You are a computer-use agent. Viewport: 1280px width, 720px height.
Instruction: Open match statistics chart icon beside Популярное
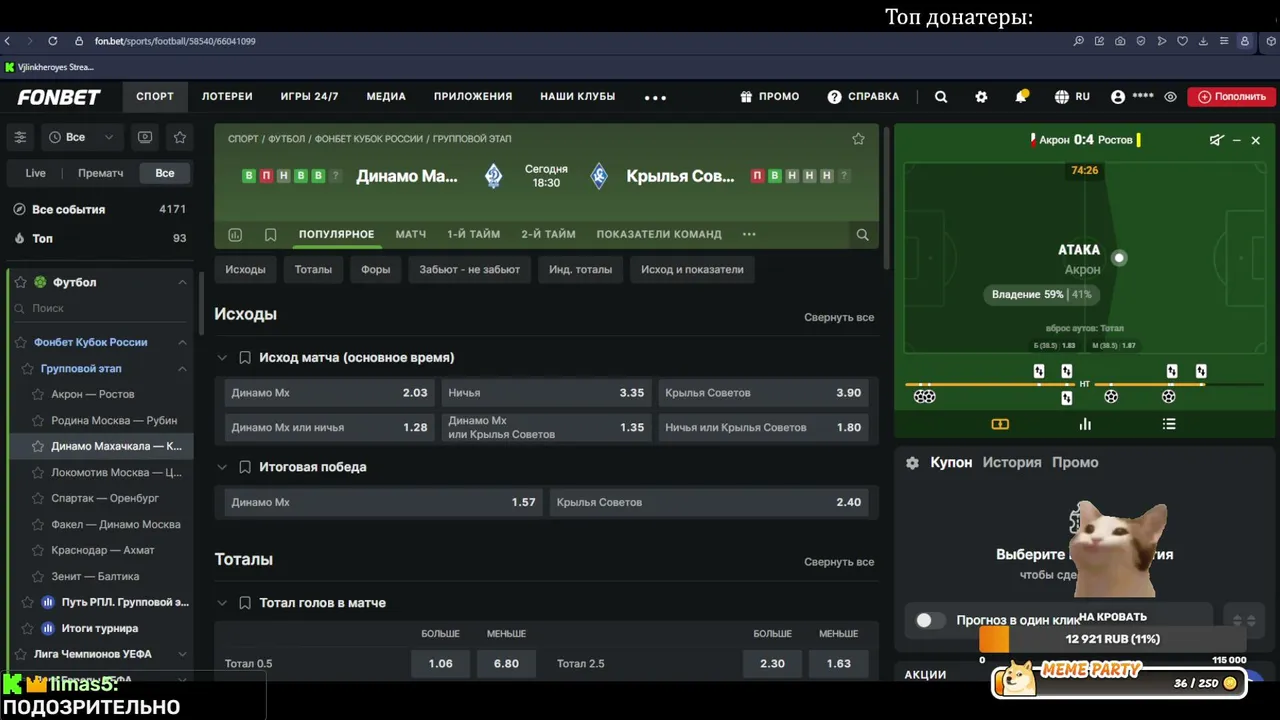pos(235,234)
